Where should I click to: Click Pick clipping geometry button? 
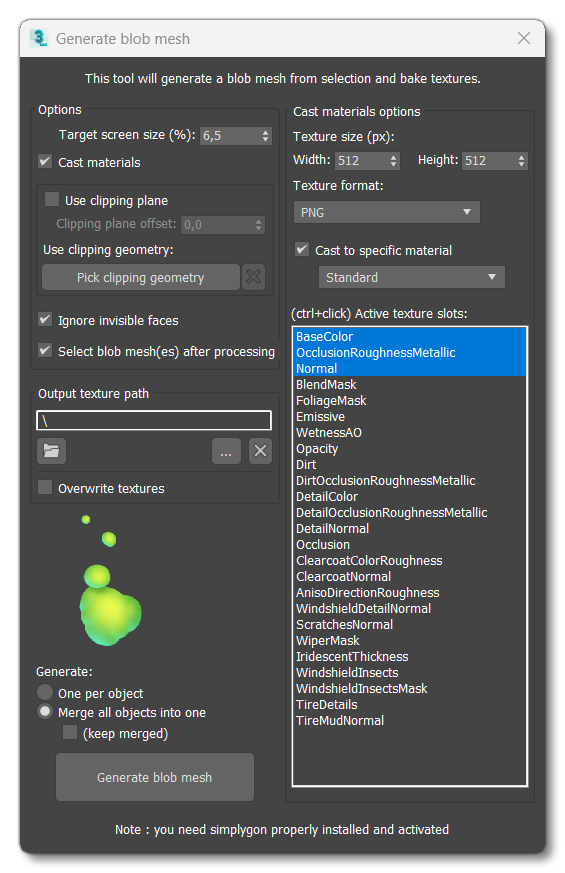[x=141, y=277]
